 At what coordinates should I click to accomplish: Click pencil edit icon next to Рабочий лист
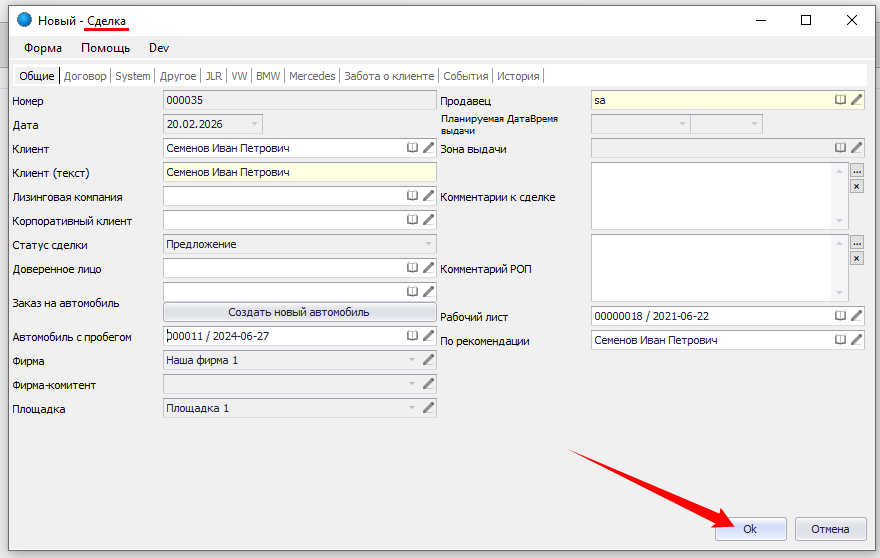pos(857,316)
